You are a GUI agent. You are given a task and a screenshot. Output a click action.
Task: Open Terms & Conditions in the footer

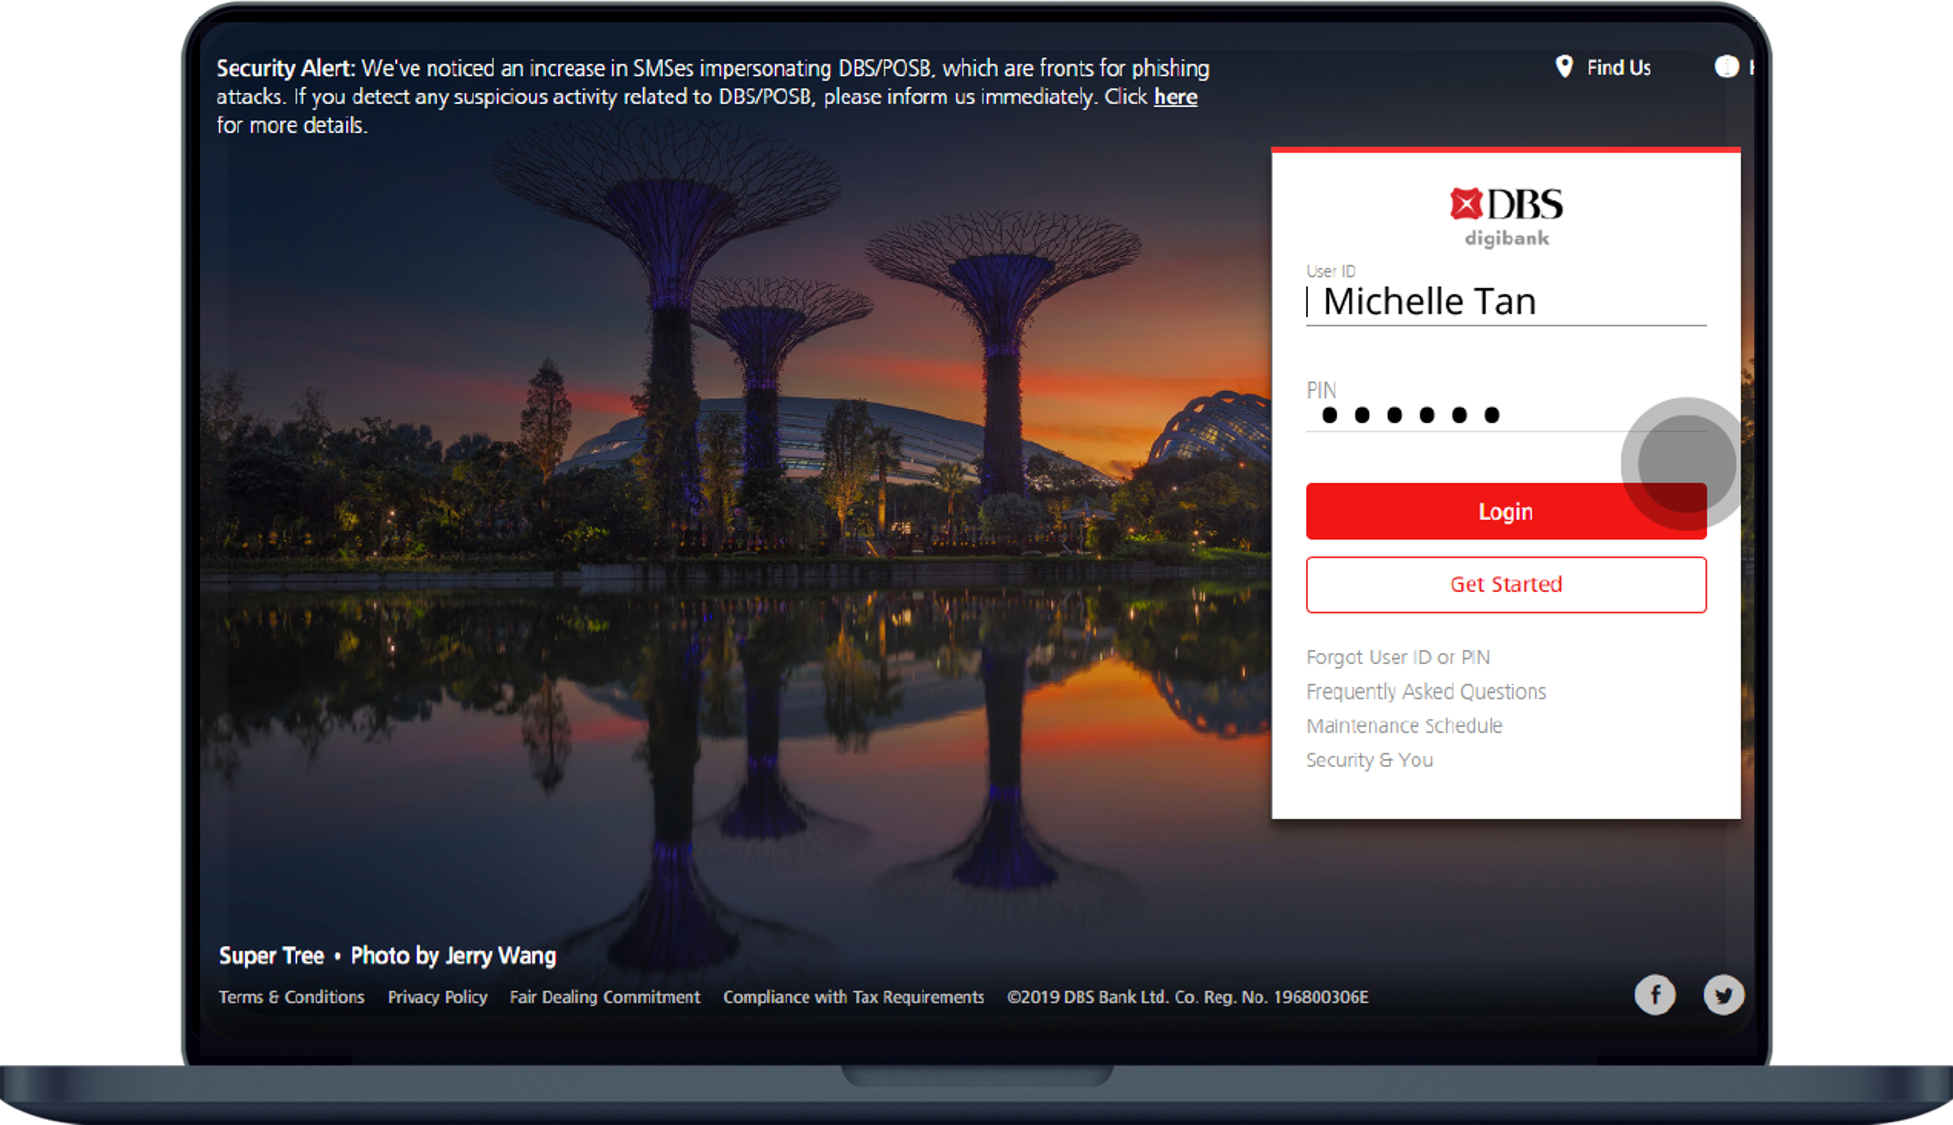tap(291, 997)
